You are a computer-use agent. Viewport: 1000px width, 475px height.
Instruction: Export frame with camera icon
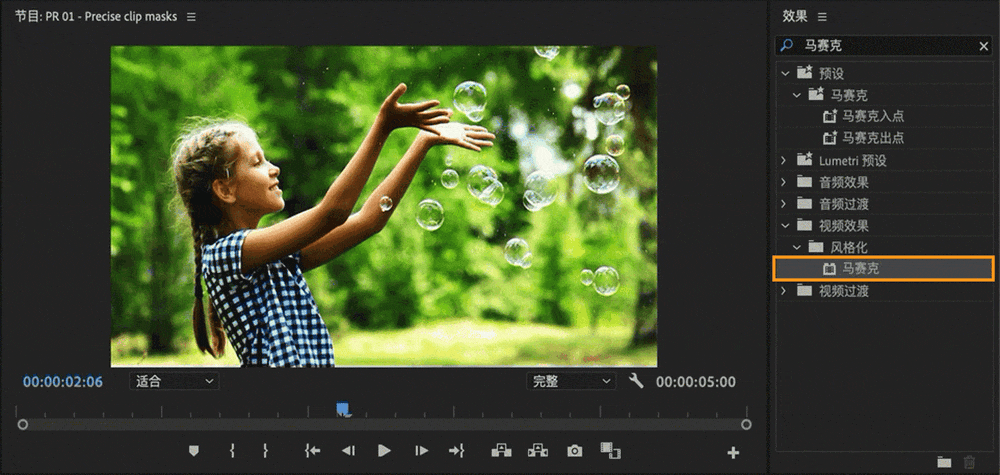point(575,451)
